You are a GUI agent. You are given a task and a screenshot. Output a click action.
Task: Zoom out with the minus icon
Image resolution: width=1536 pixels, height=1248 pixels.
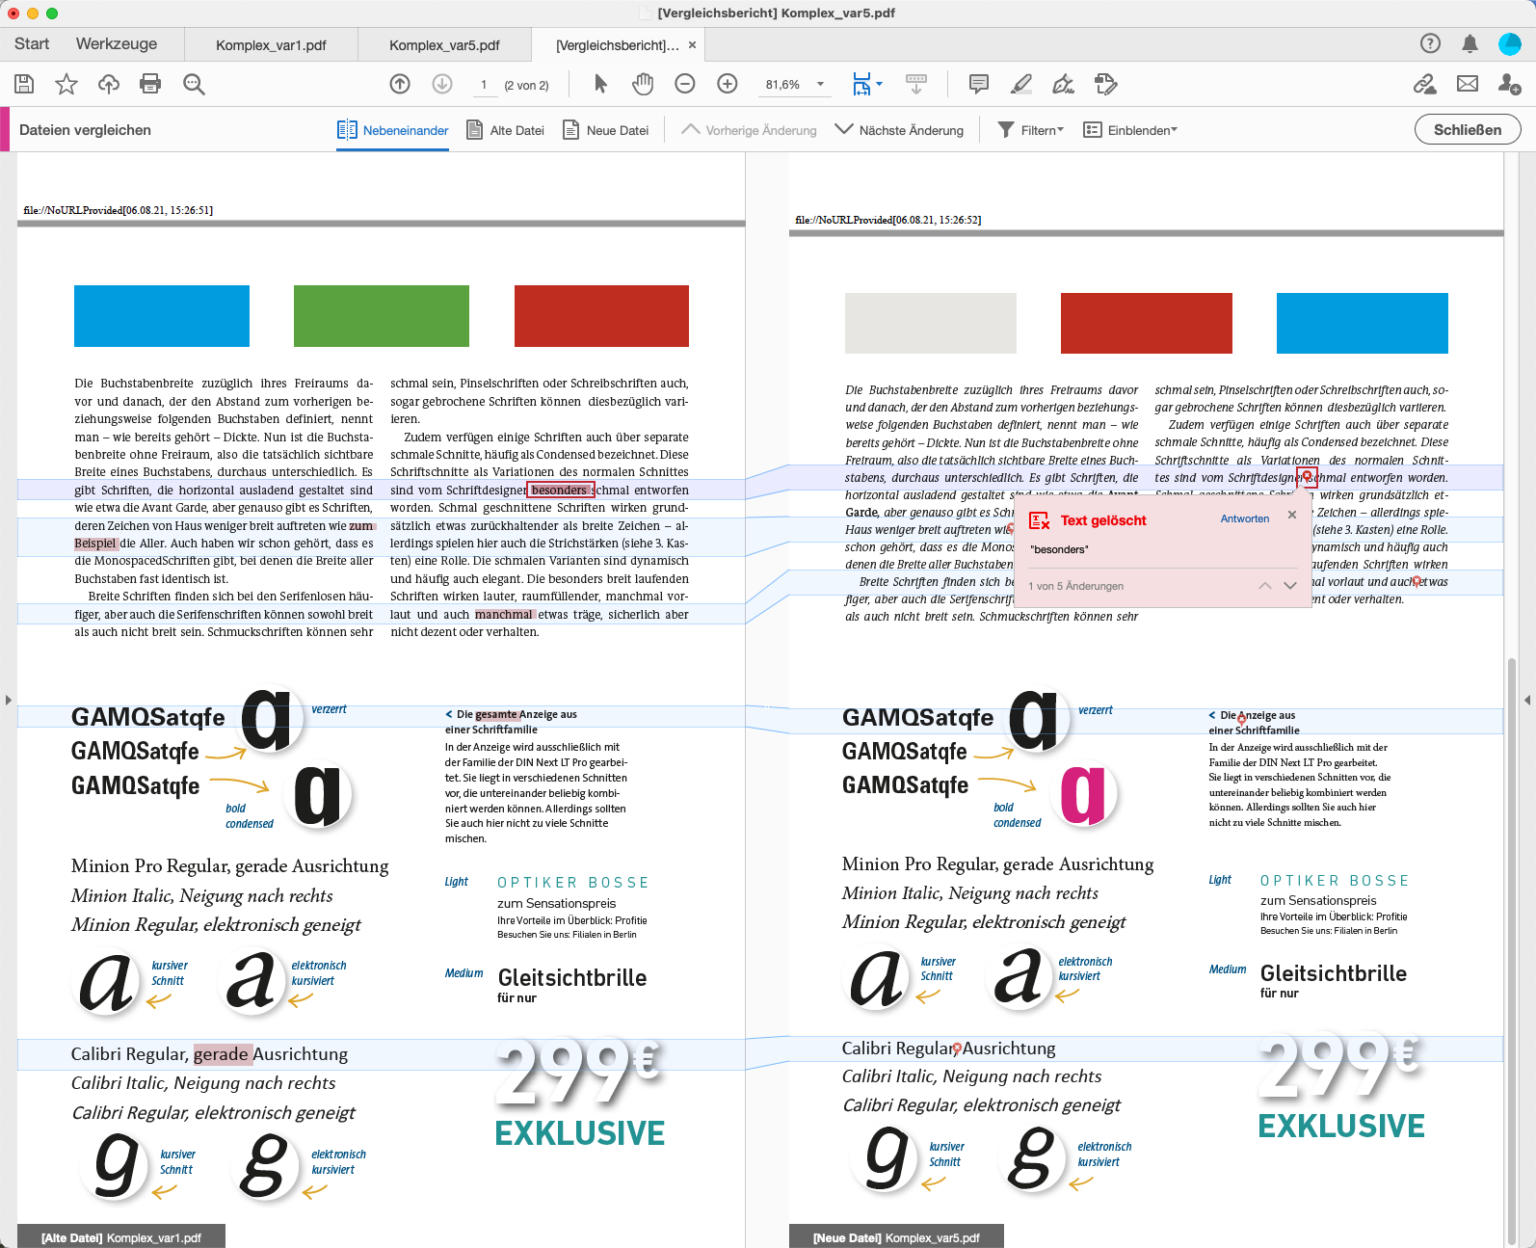685,85
